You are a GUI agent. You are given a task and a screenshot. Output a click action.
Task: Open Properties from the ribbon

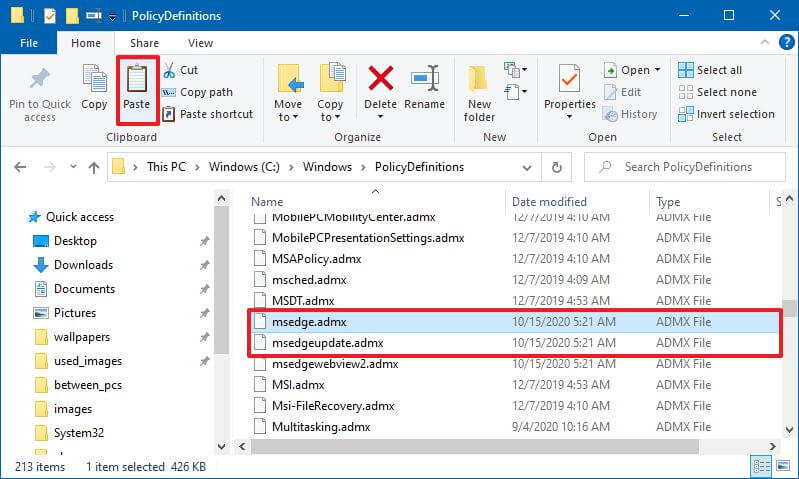(570, 88)
